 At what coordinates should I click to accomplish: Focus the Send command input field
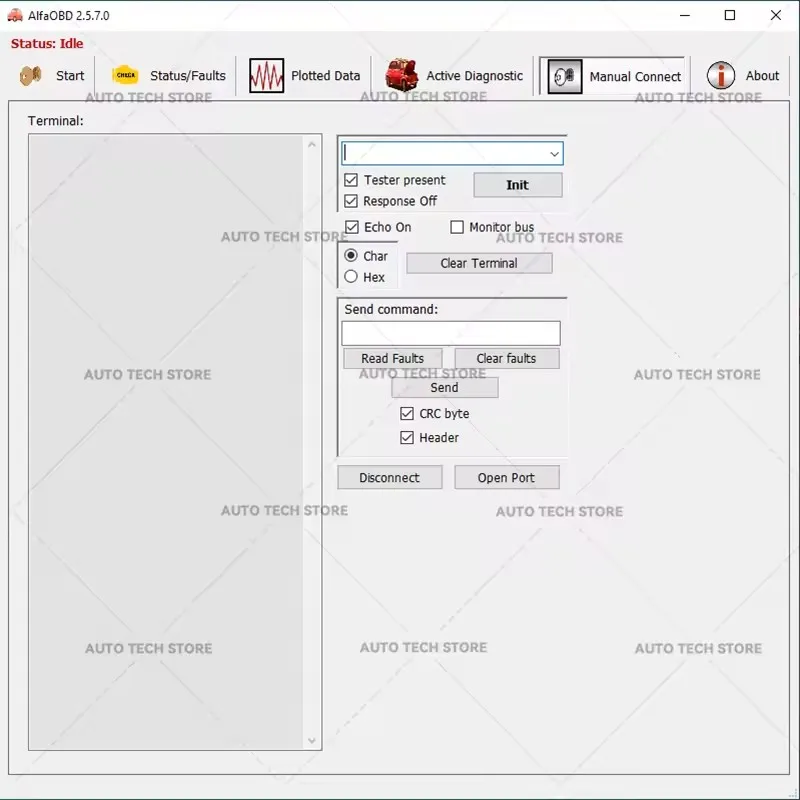[451, 333]
